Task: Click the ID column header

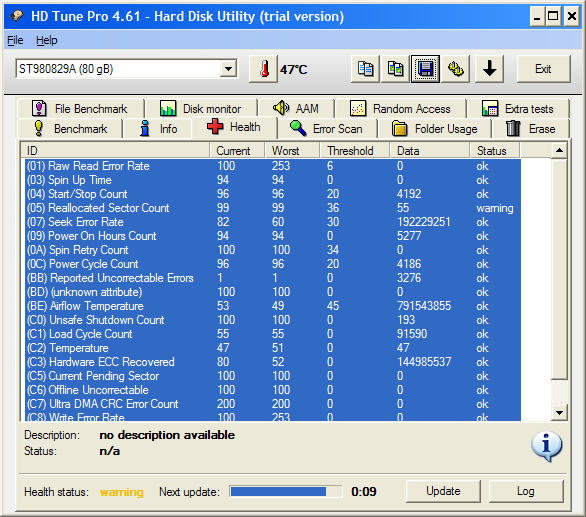Action: point(115,151)
